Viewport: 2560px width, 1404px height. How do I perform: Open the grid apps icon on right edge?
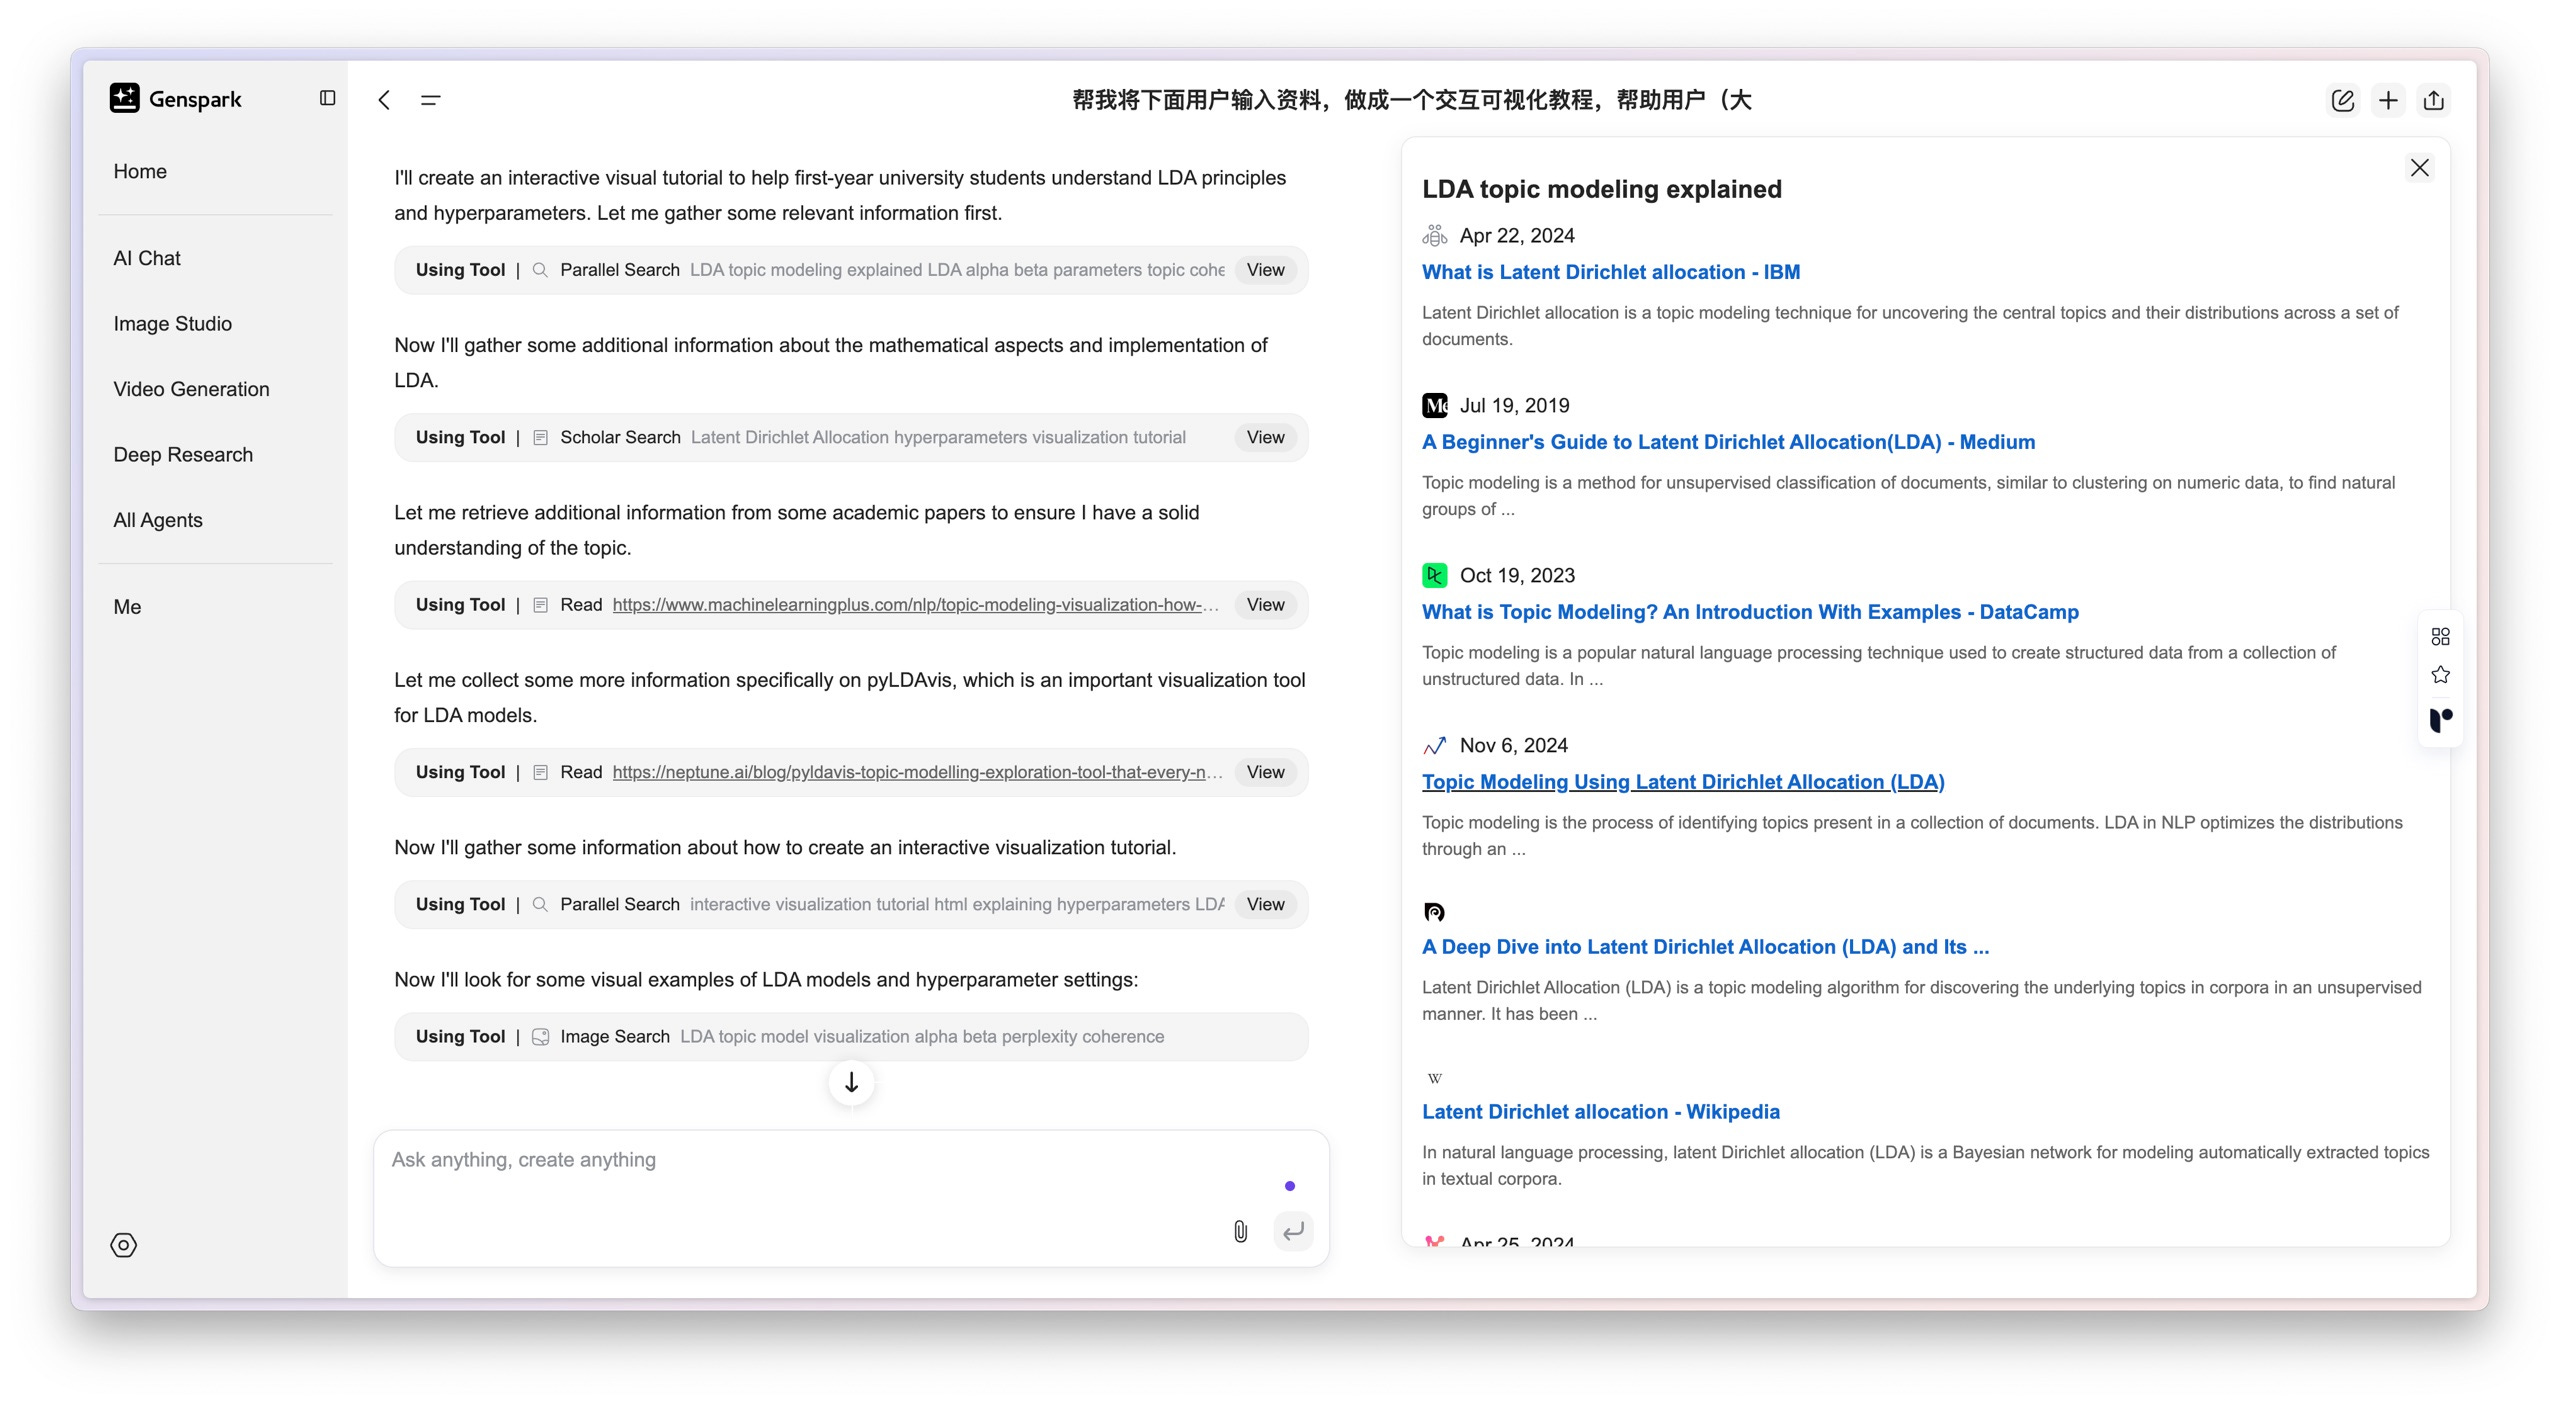pos(2440,637)
